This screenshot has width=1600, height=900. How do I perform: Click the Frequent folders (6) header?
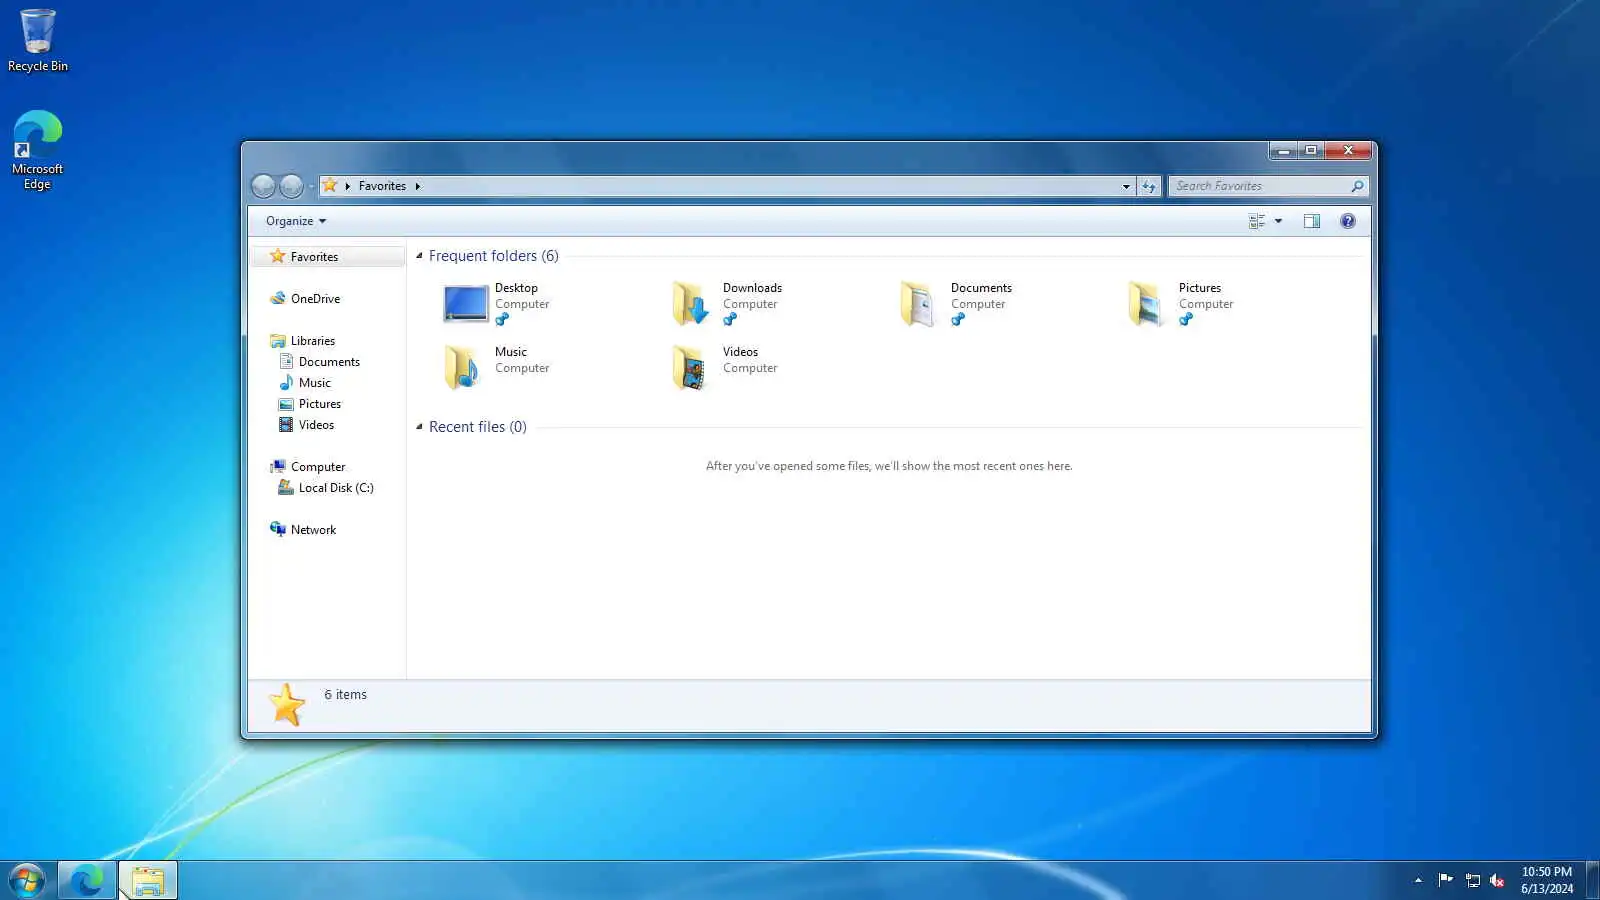(494, 256)
